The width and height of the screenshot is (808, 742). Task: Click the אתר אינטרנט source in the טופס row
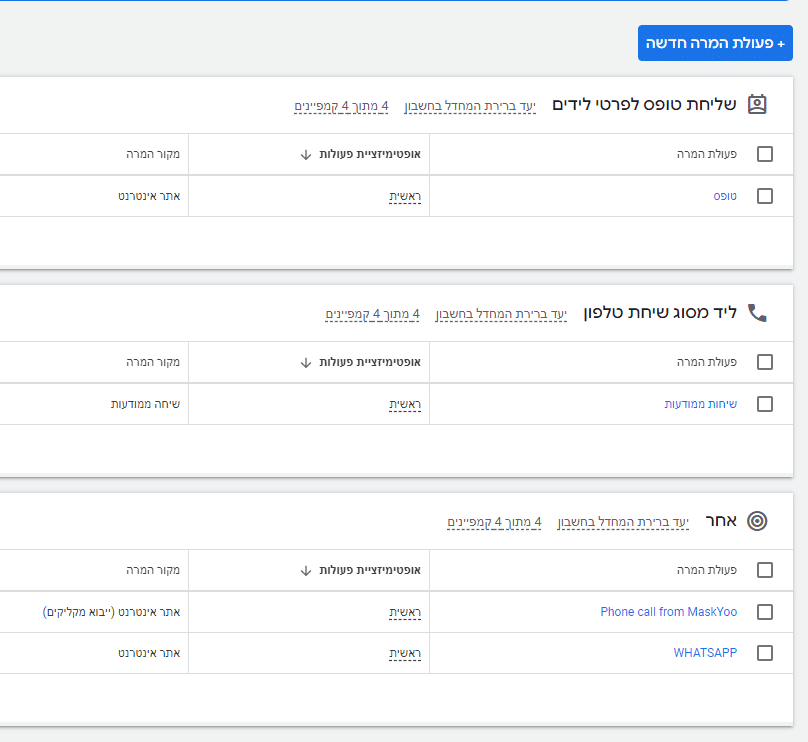tap(149, 196)
